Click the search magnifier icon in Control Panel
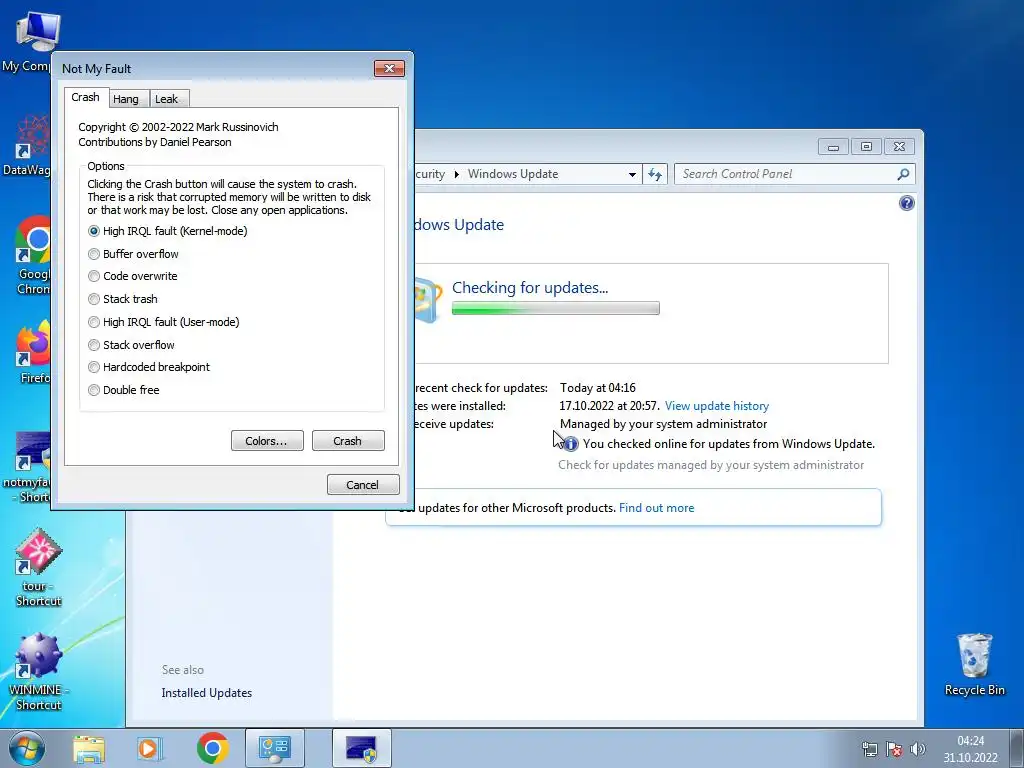This screenshot has height=768, width=1024. coord(903,174)
